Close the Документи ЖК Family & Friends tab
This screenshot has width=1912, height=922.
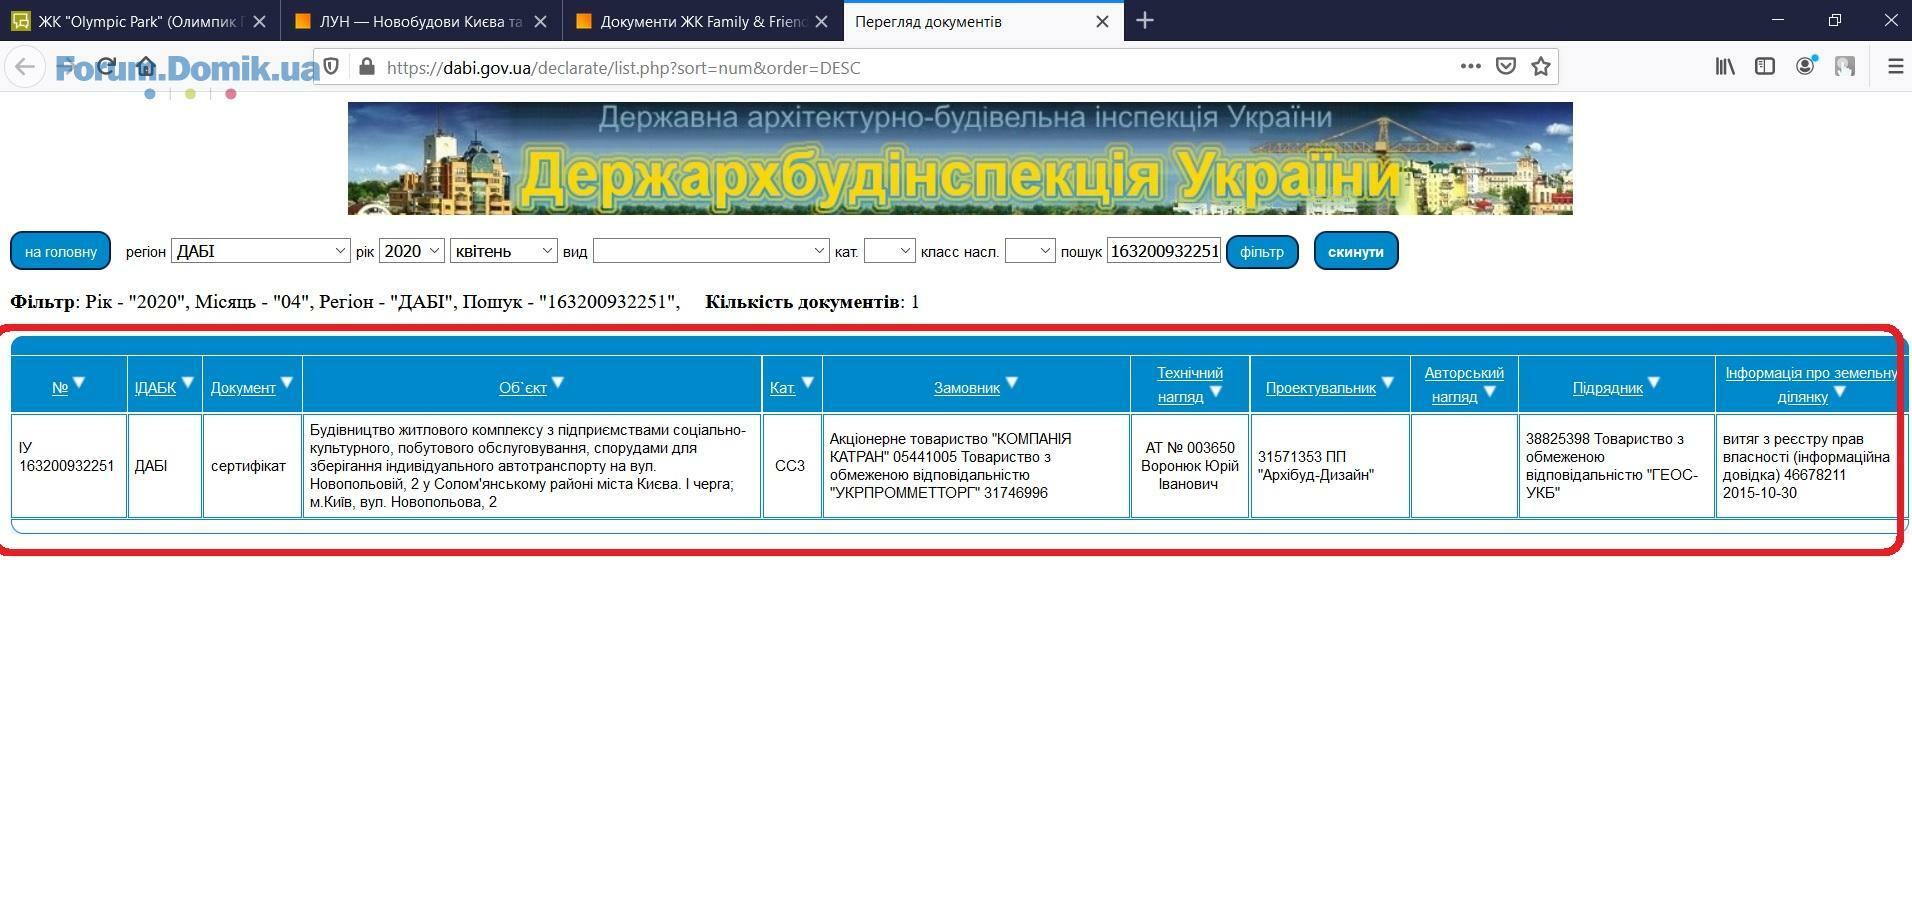click(x=821, y=21)
